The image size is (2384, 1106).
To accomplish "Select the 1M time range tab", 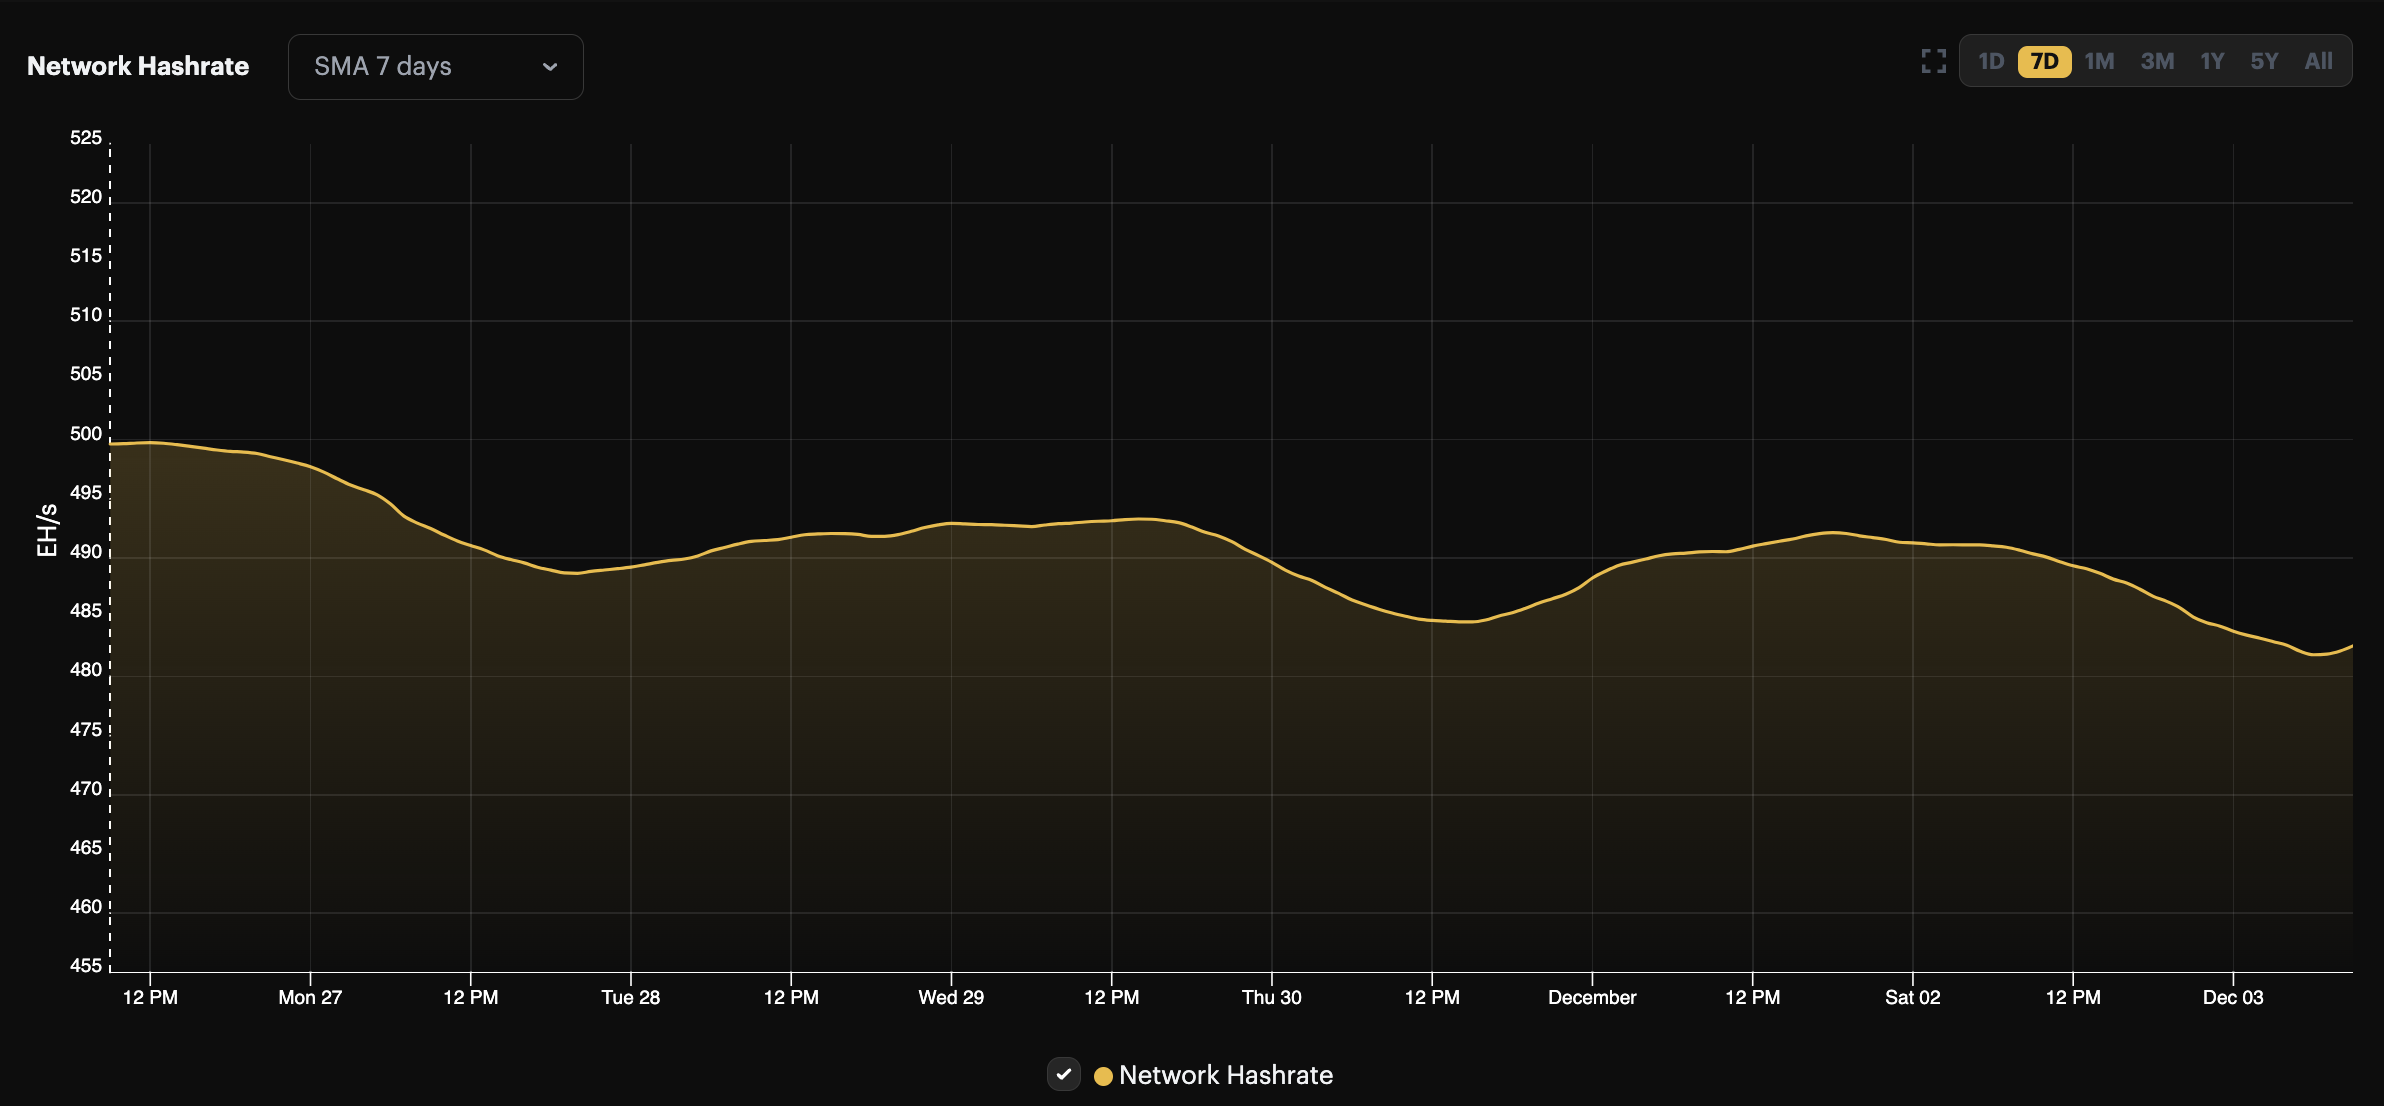I will (x=2099, y=61).
